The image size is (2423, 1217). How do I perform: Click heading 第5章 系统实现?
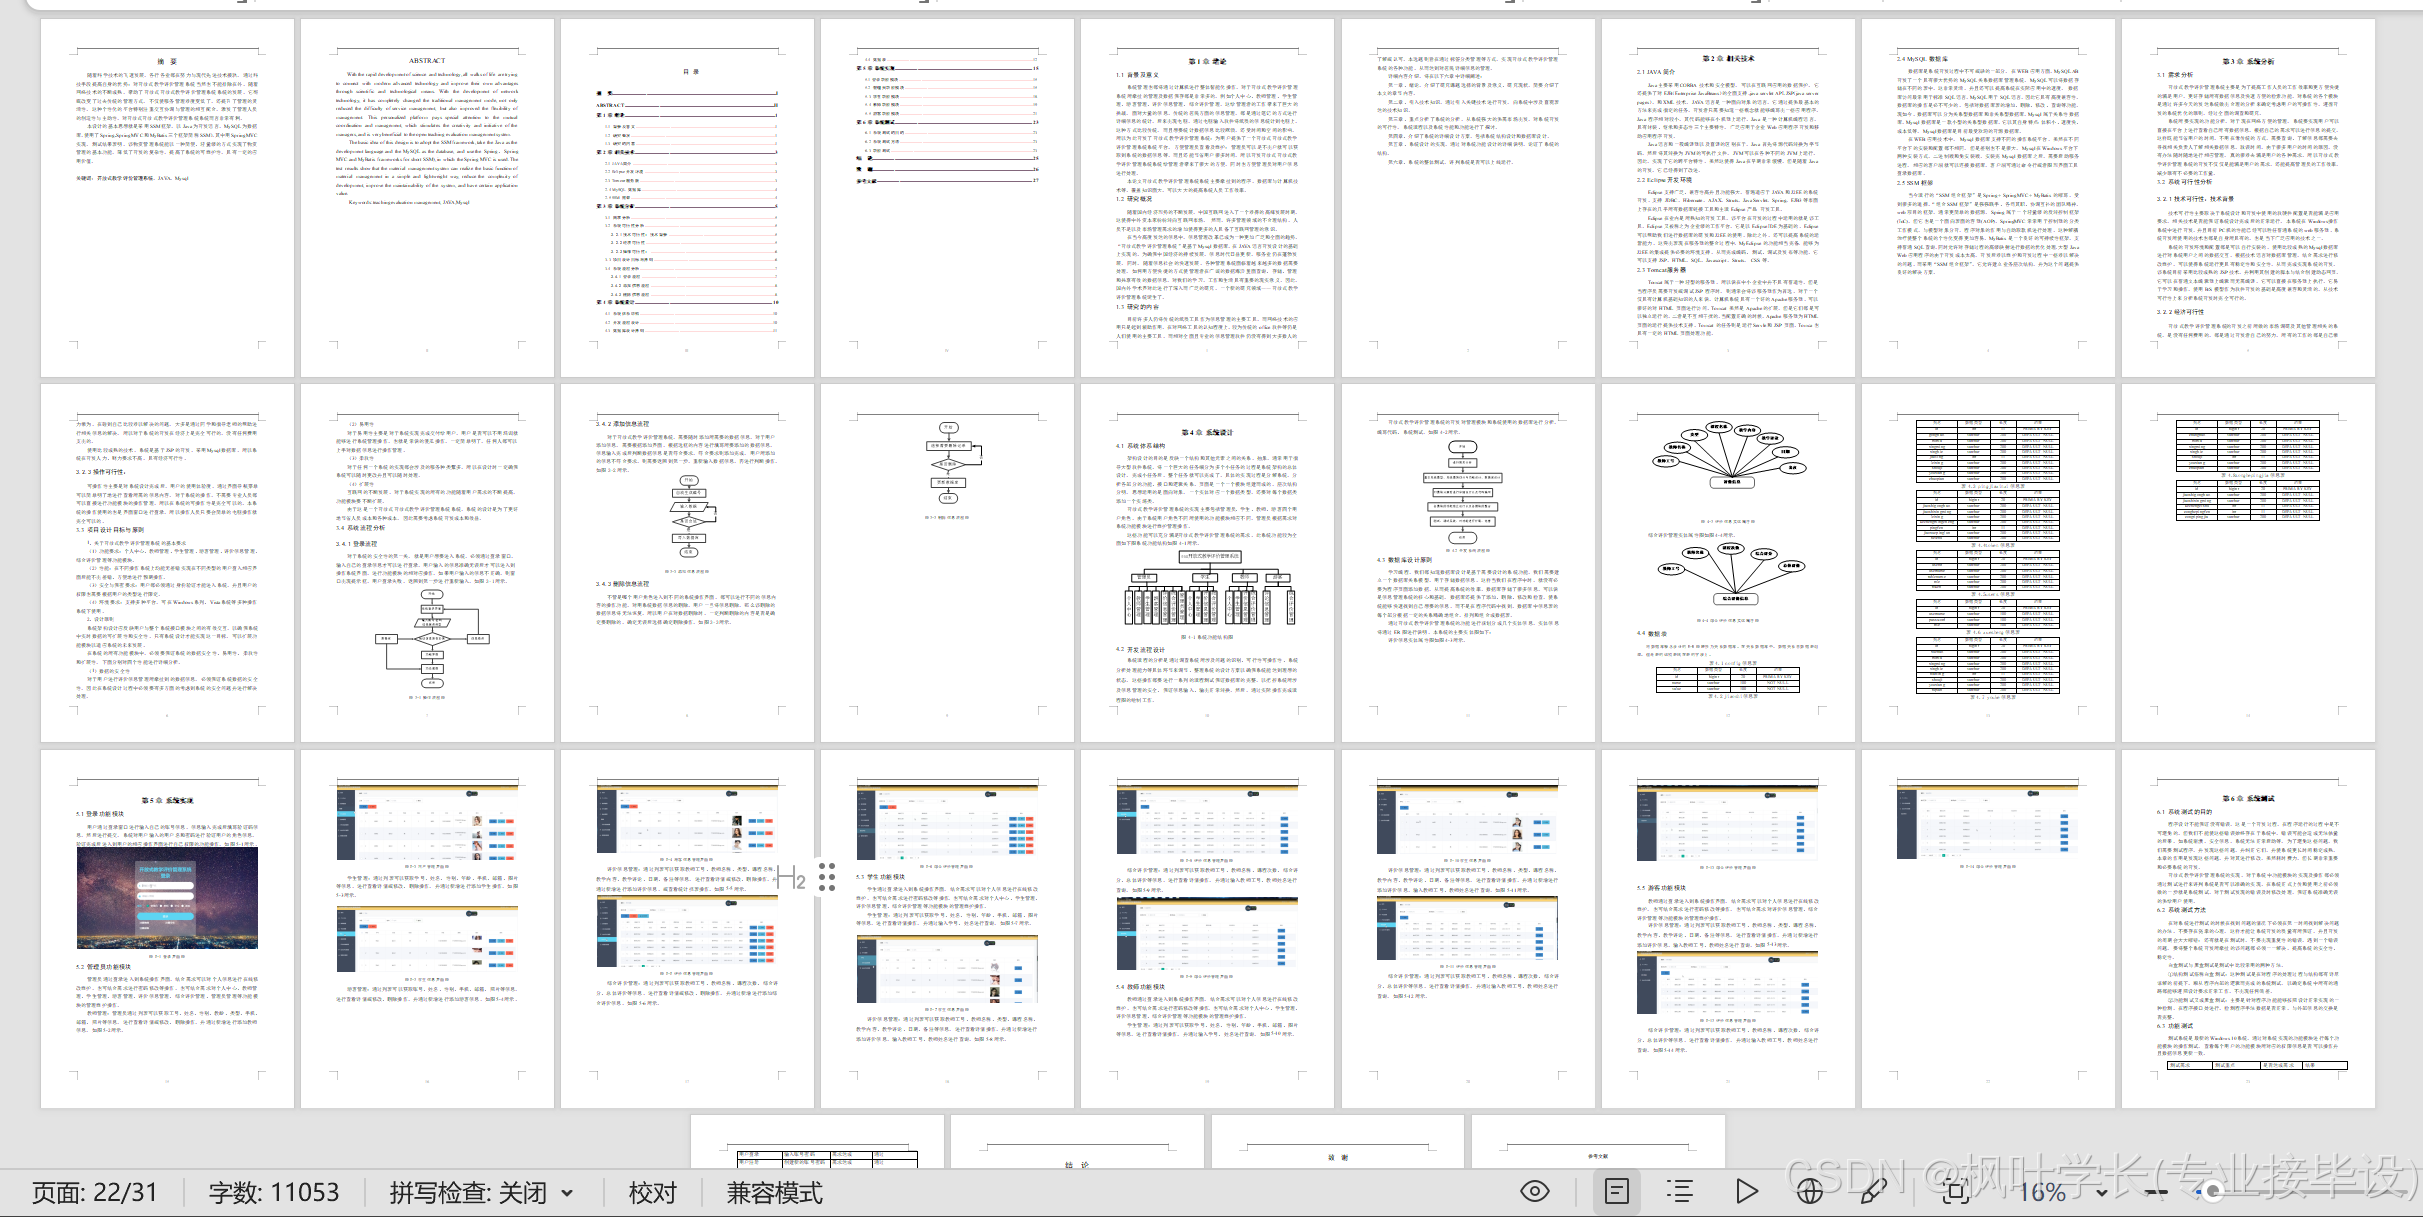[167, 801]
